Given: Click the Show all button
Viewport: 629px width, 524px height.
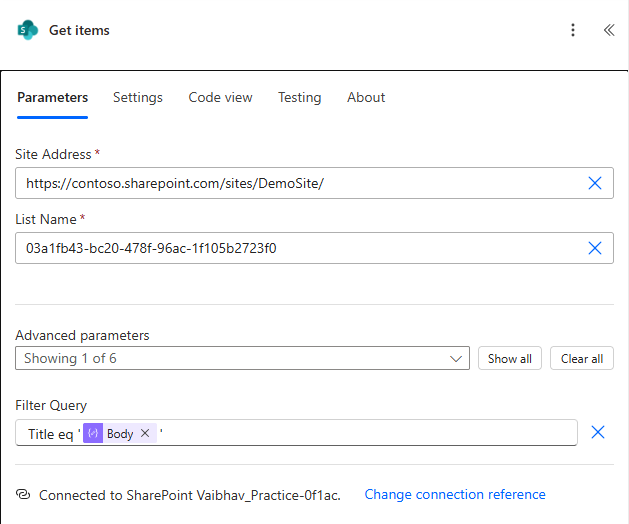Looking at the screenshot, I should [x=509, y=358].
